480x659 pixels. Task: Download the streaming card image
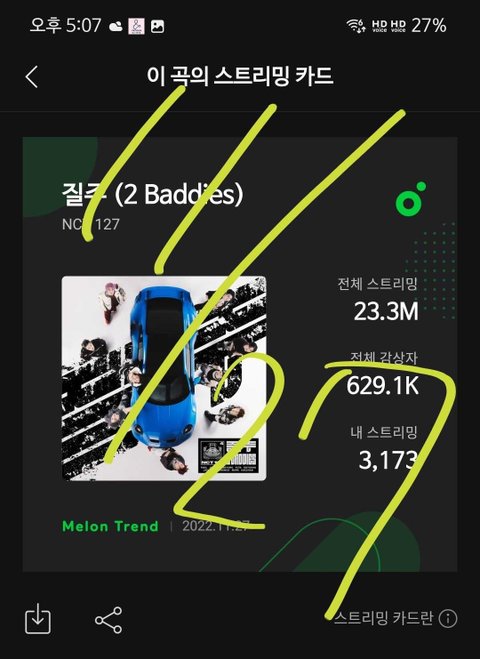coord(38,618)
